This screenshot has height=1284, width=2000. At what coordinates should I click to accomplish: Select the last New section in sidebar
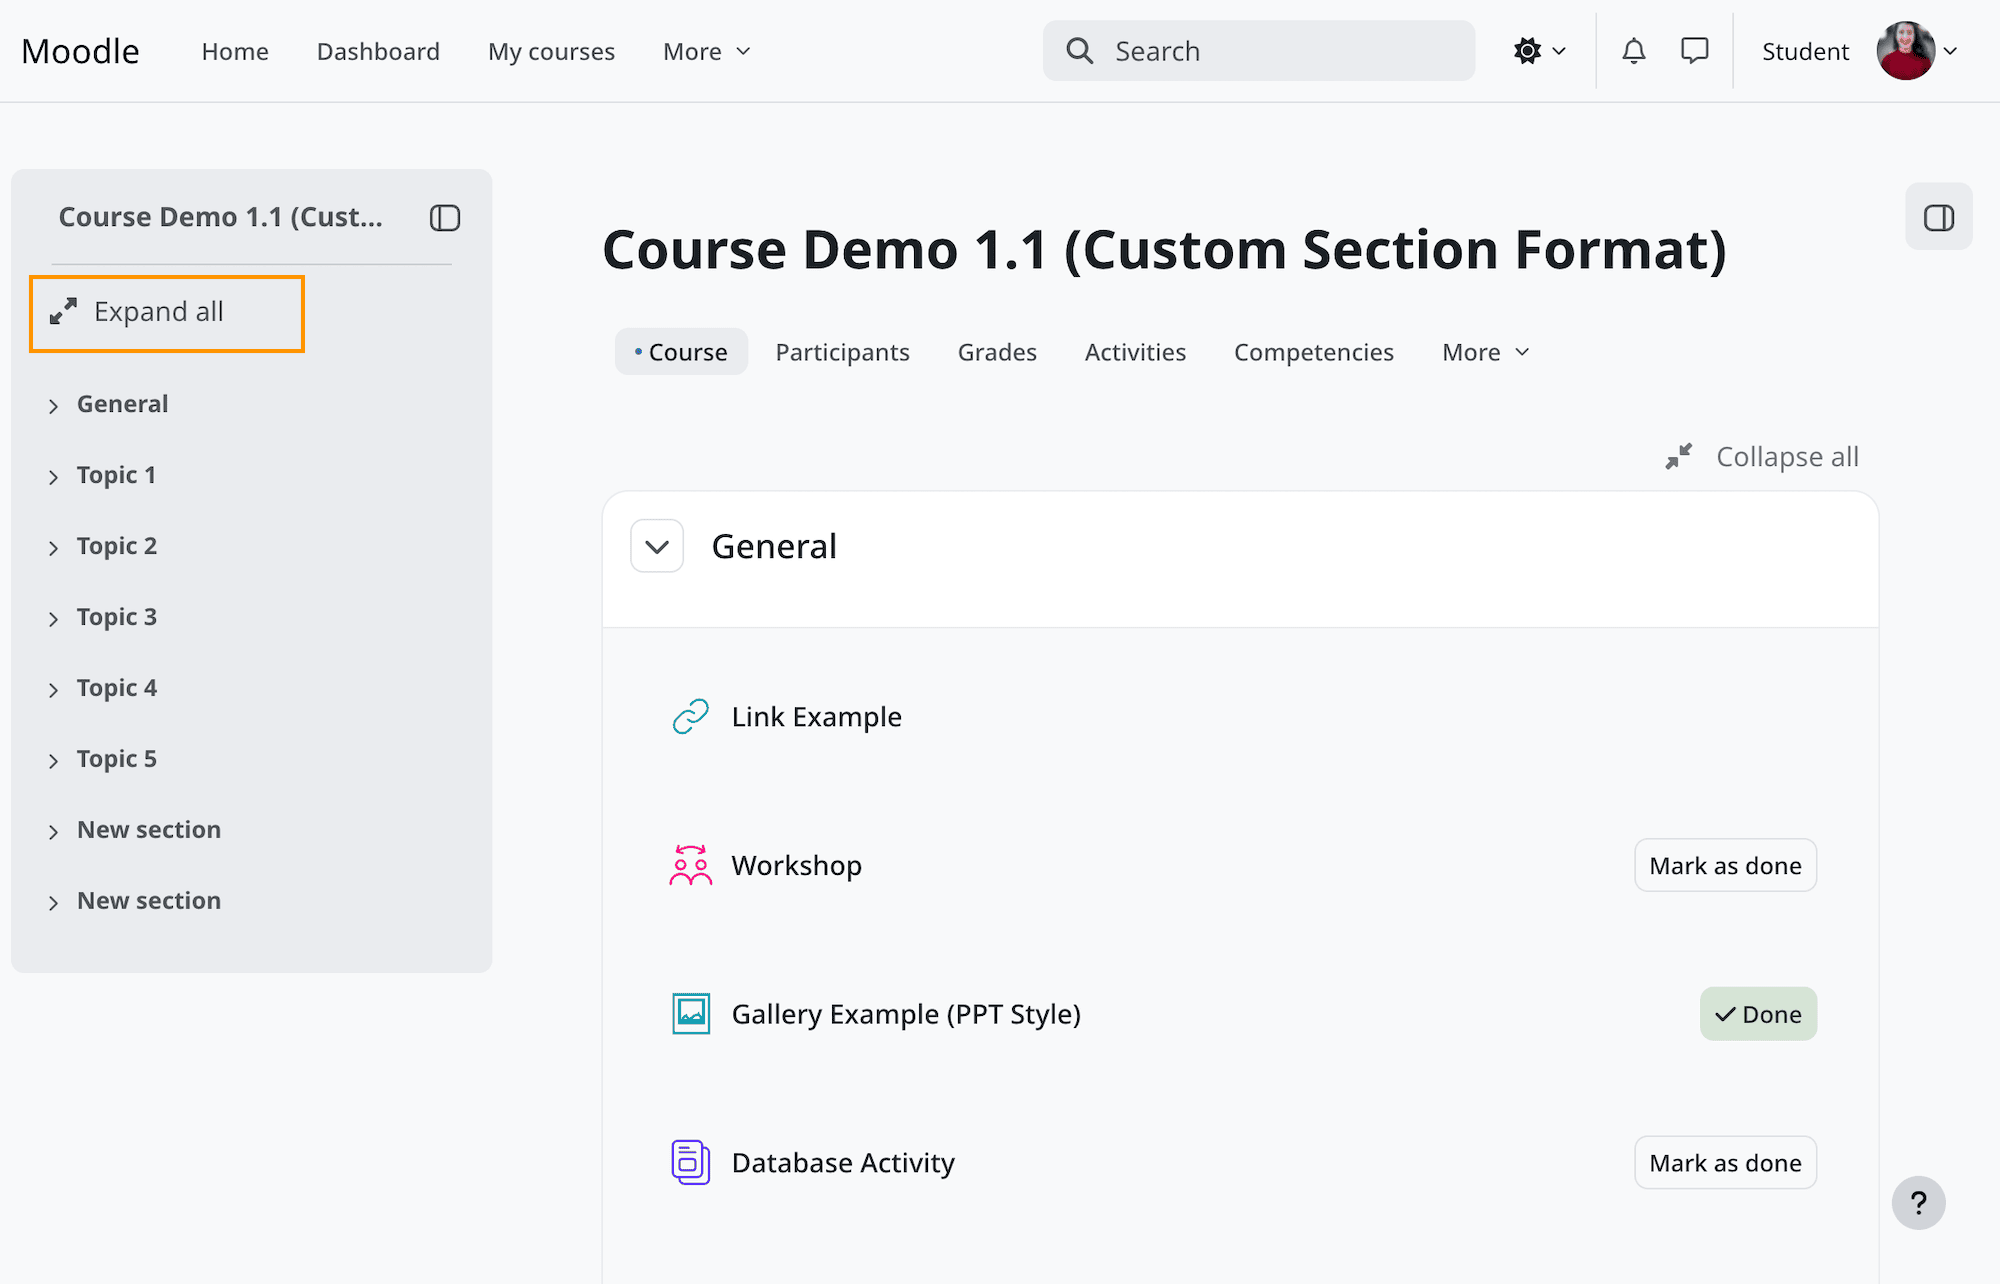click(x=149, y=901)
